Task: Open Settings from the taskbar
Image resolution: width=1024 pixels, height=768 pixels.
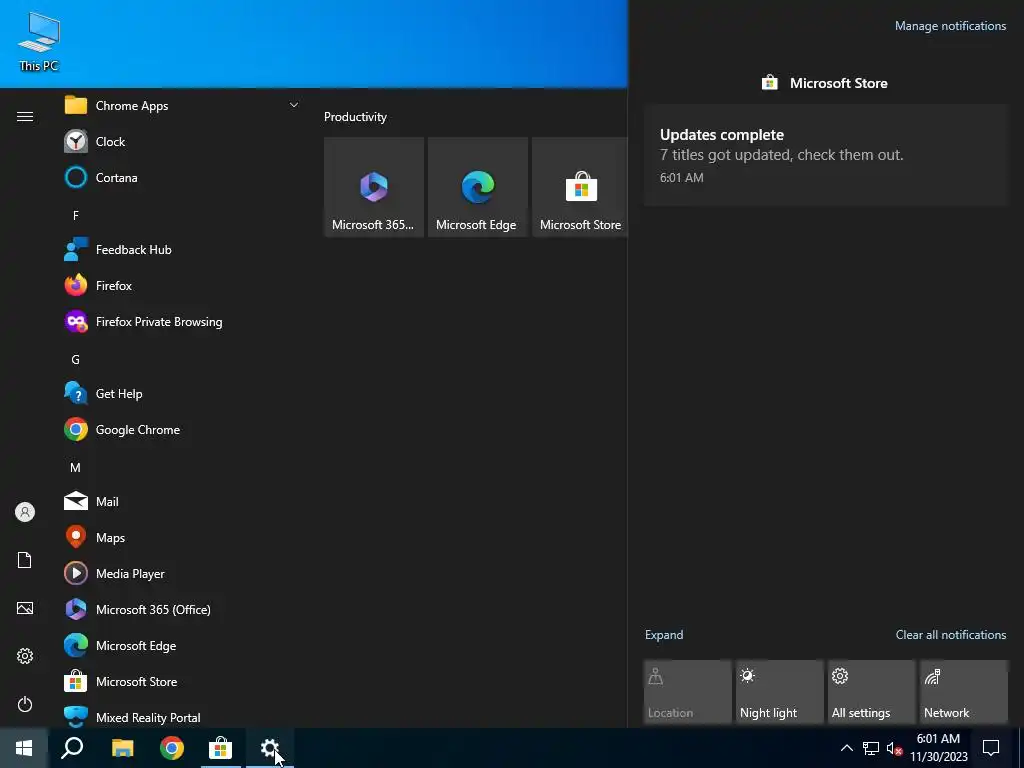Action: pos(270,748)
